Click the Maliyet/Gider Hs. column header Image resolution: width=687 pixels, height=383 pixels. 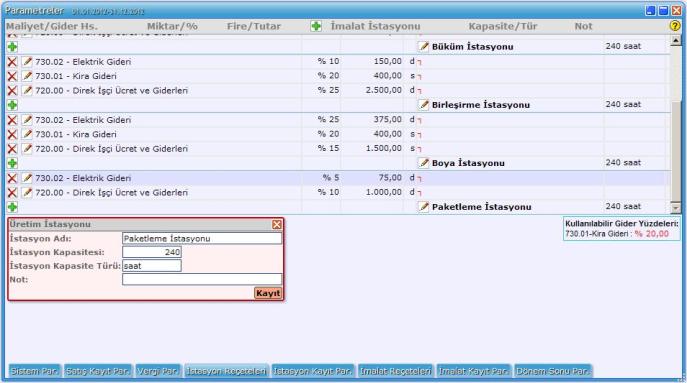click(x=52, y=26)
